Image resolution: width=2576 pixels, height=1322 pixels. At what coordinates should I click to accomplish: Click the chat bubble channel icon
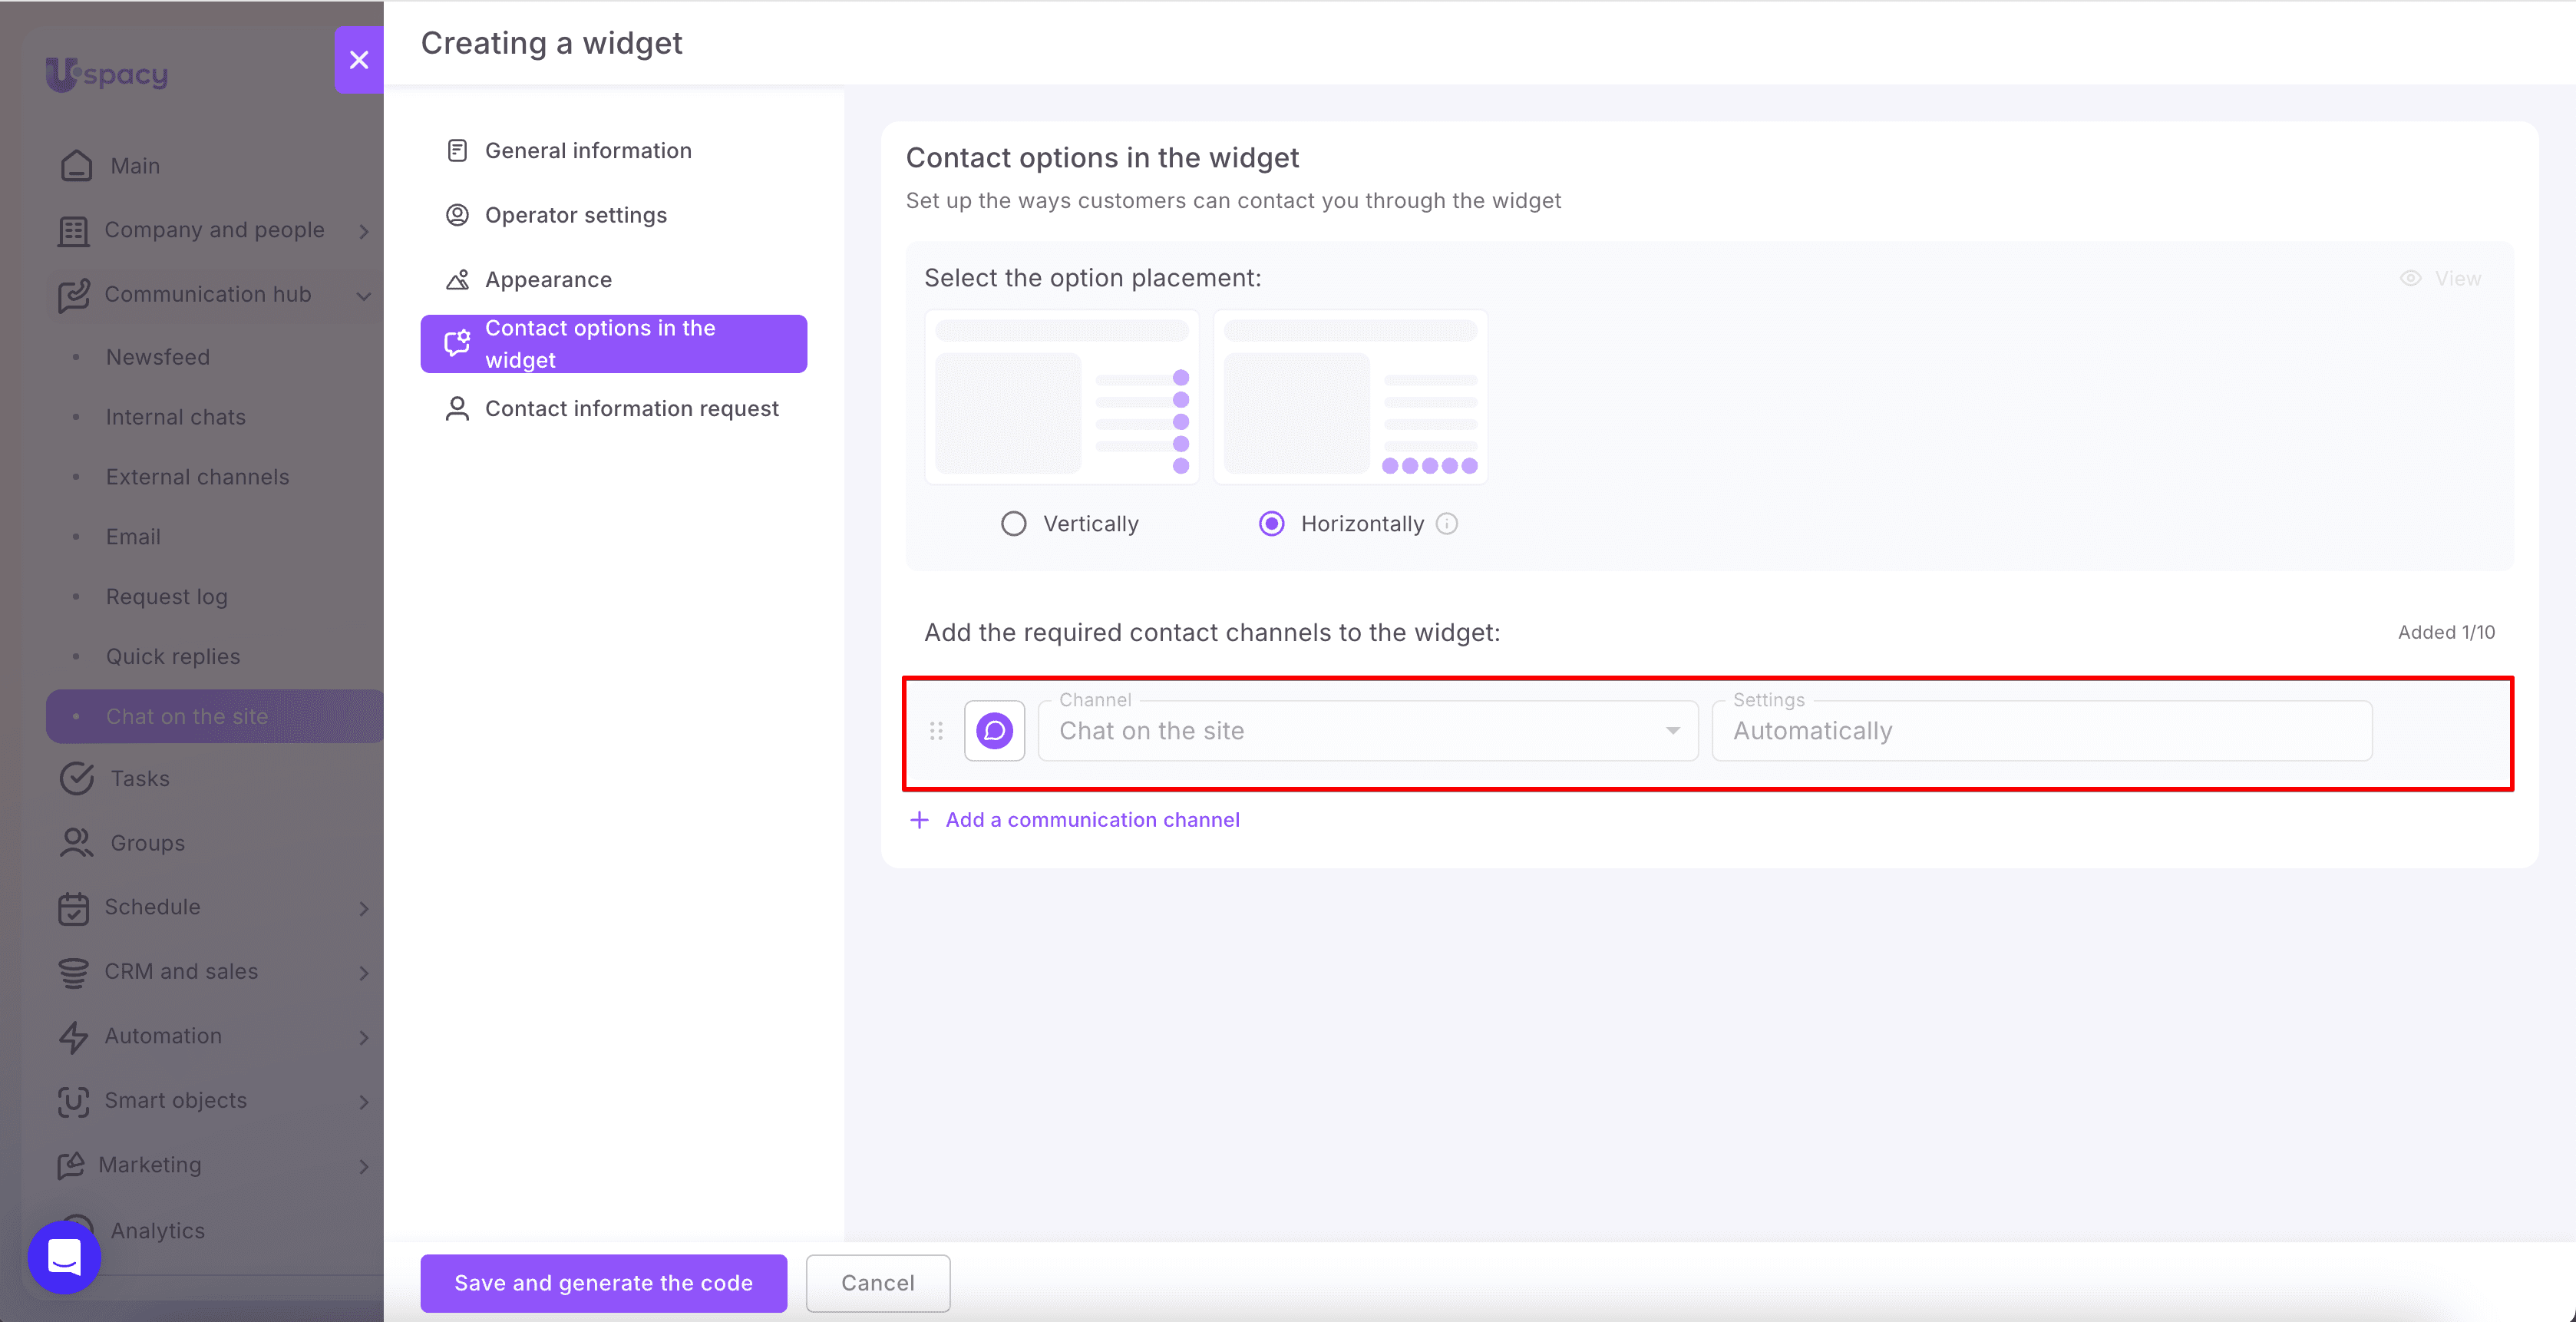[x=994, y=731]
